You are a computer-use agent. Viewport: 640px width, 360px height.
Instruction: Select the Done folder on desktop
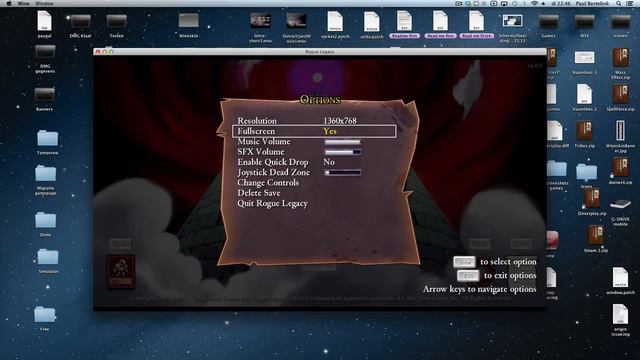point(45,220)
